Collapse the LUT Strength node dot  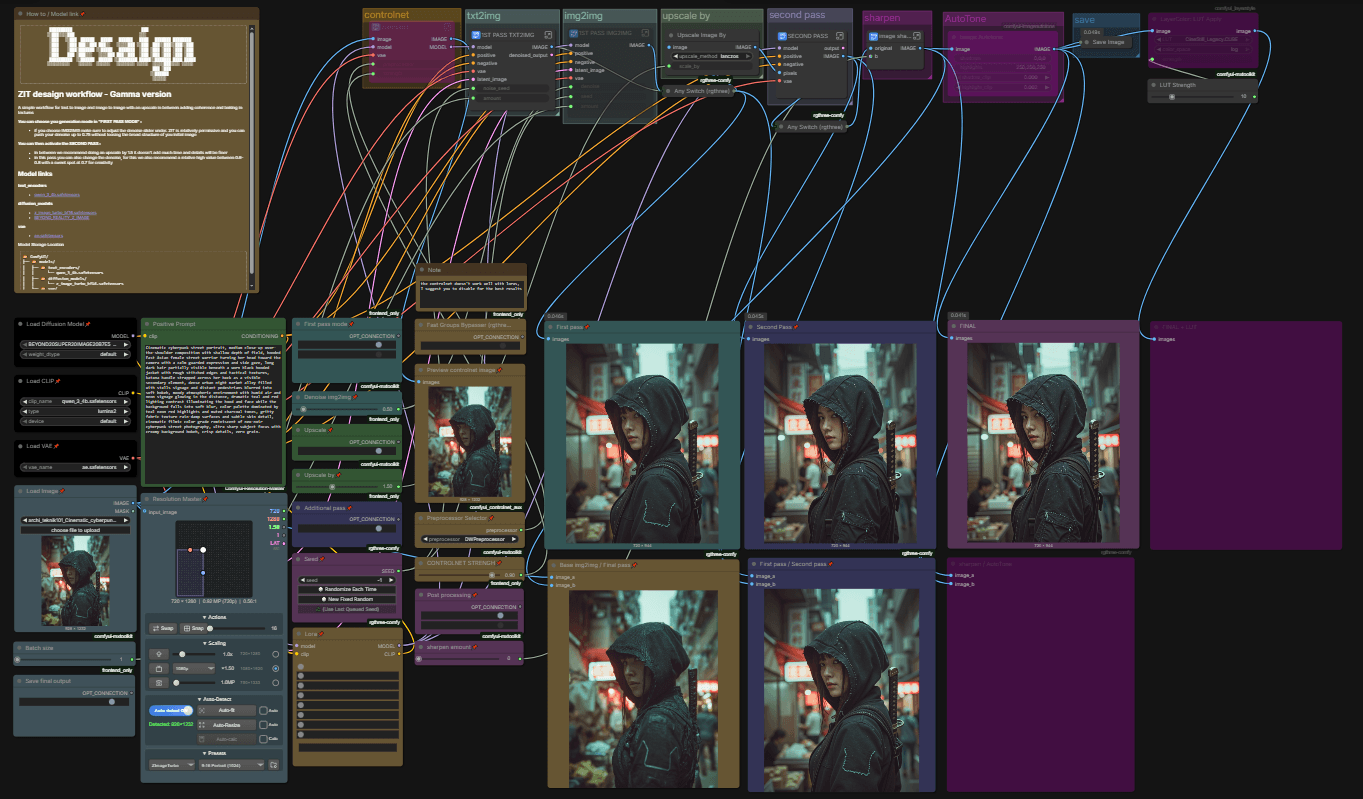[1153, 85]
